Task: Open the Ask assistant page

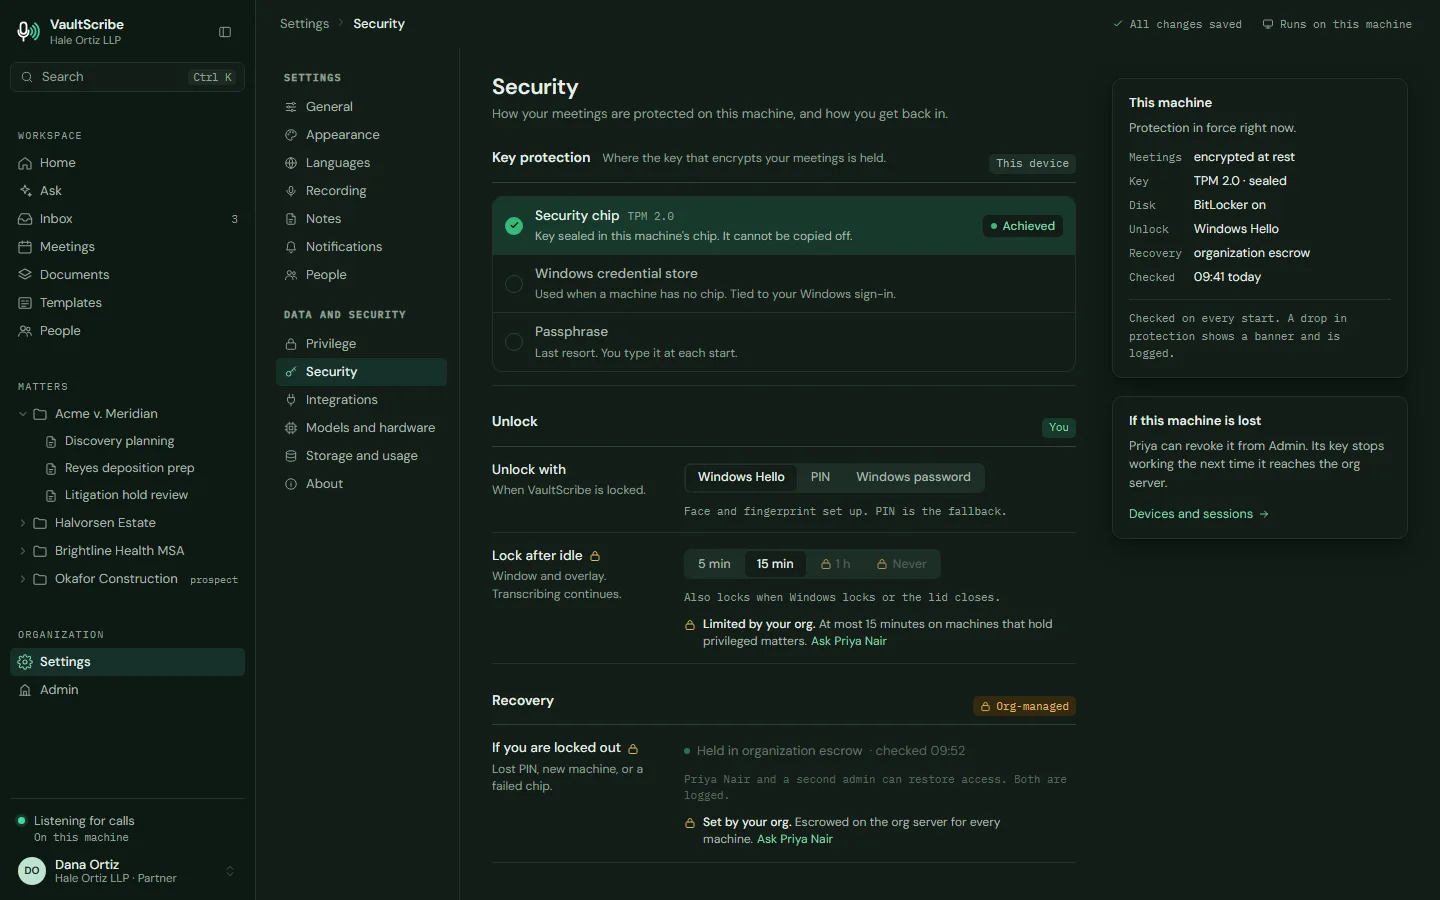Action: tap(127, 191)
